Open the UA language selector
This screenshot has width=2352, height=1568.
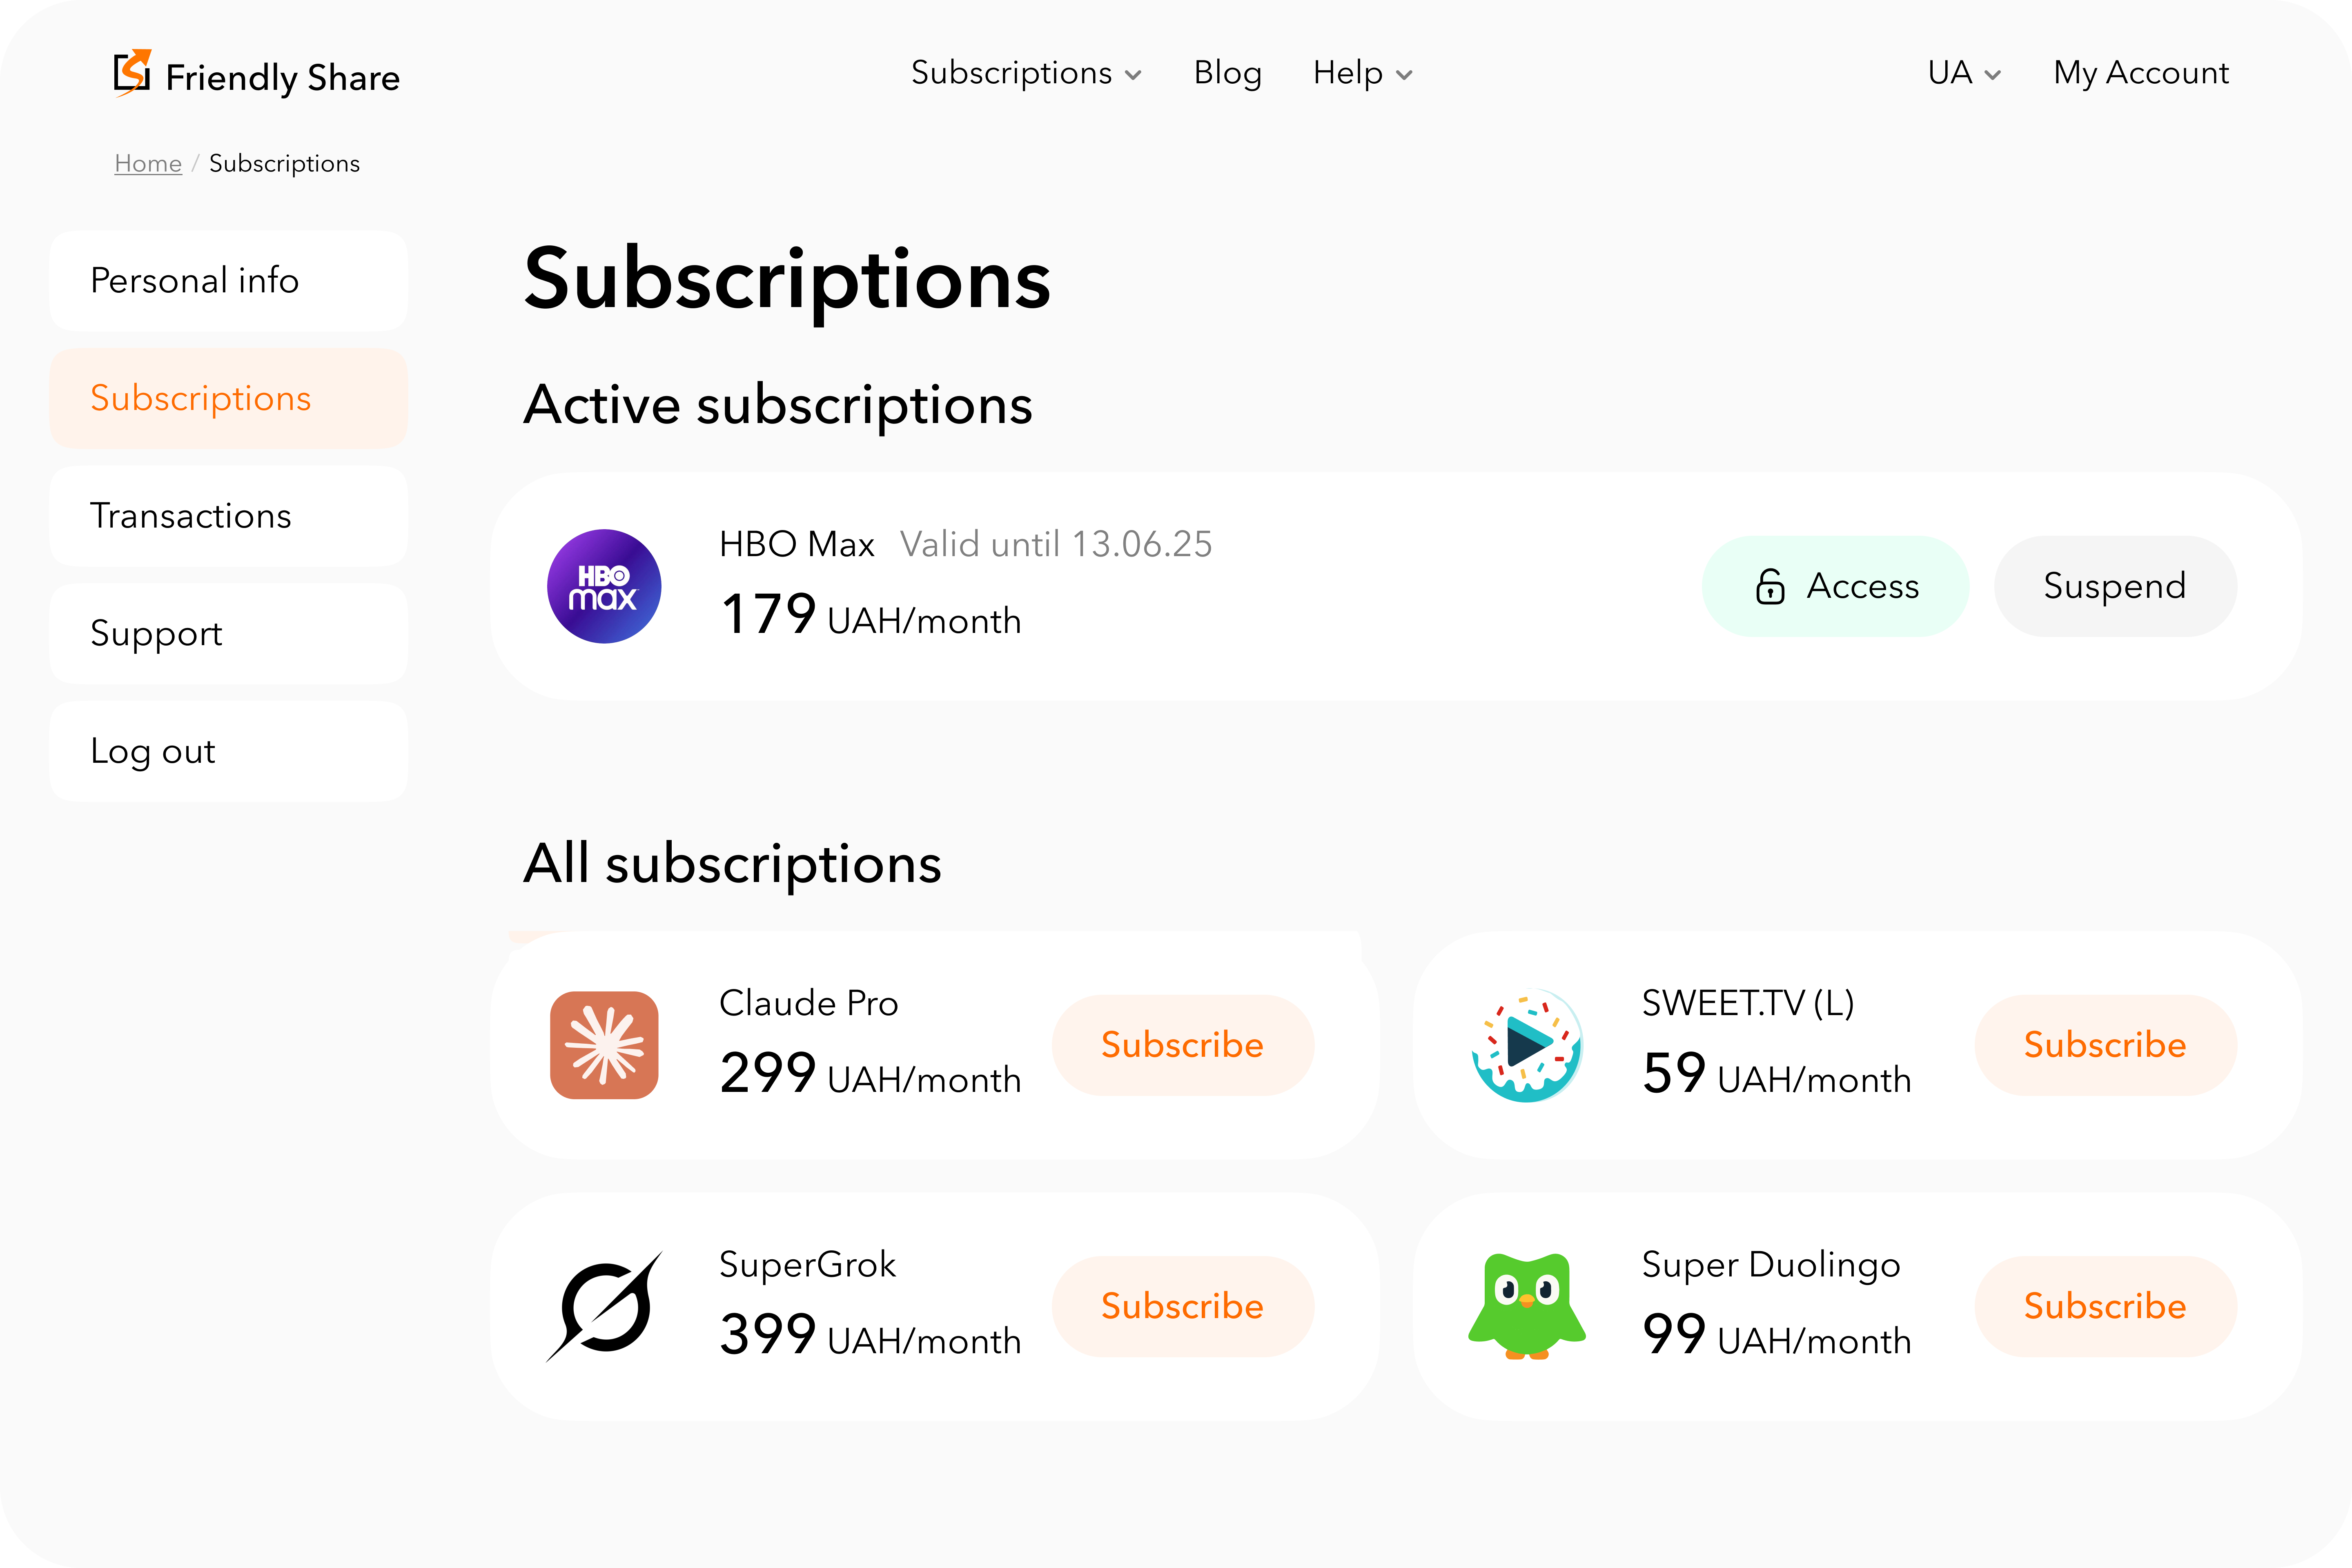[x=1964, y=73]
